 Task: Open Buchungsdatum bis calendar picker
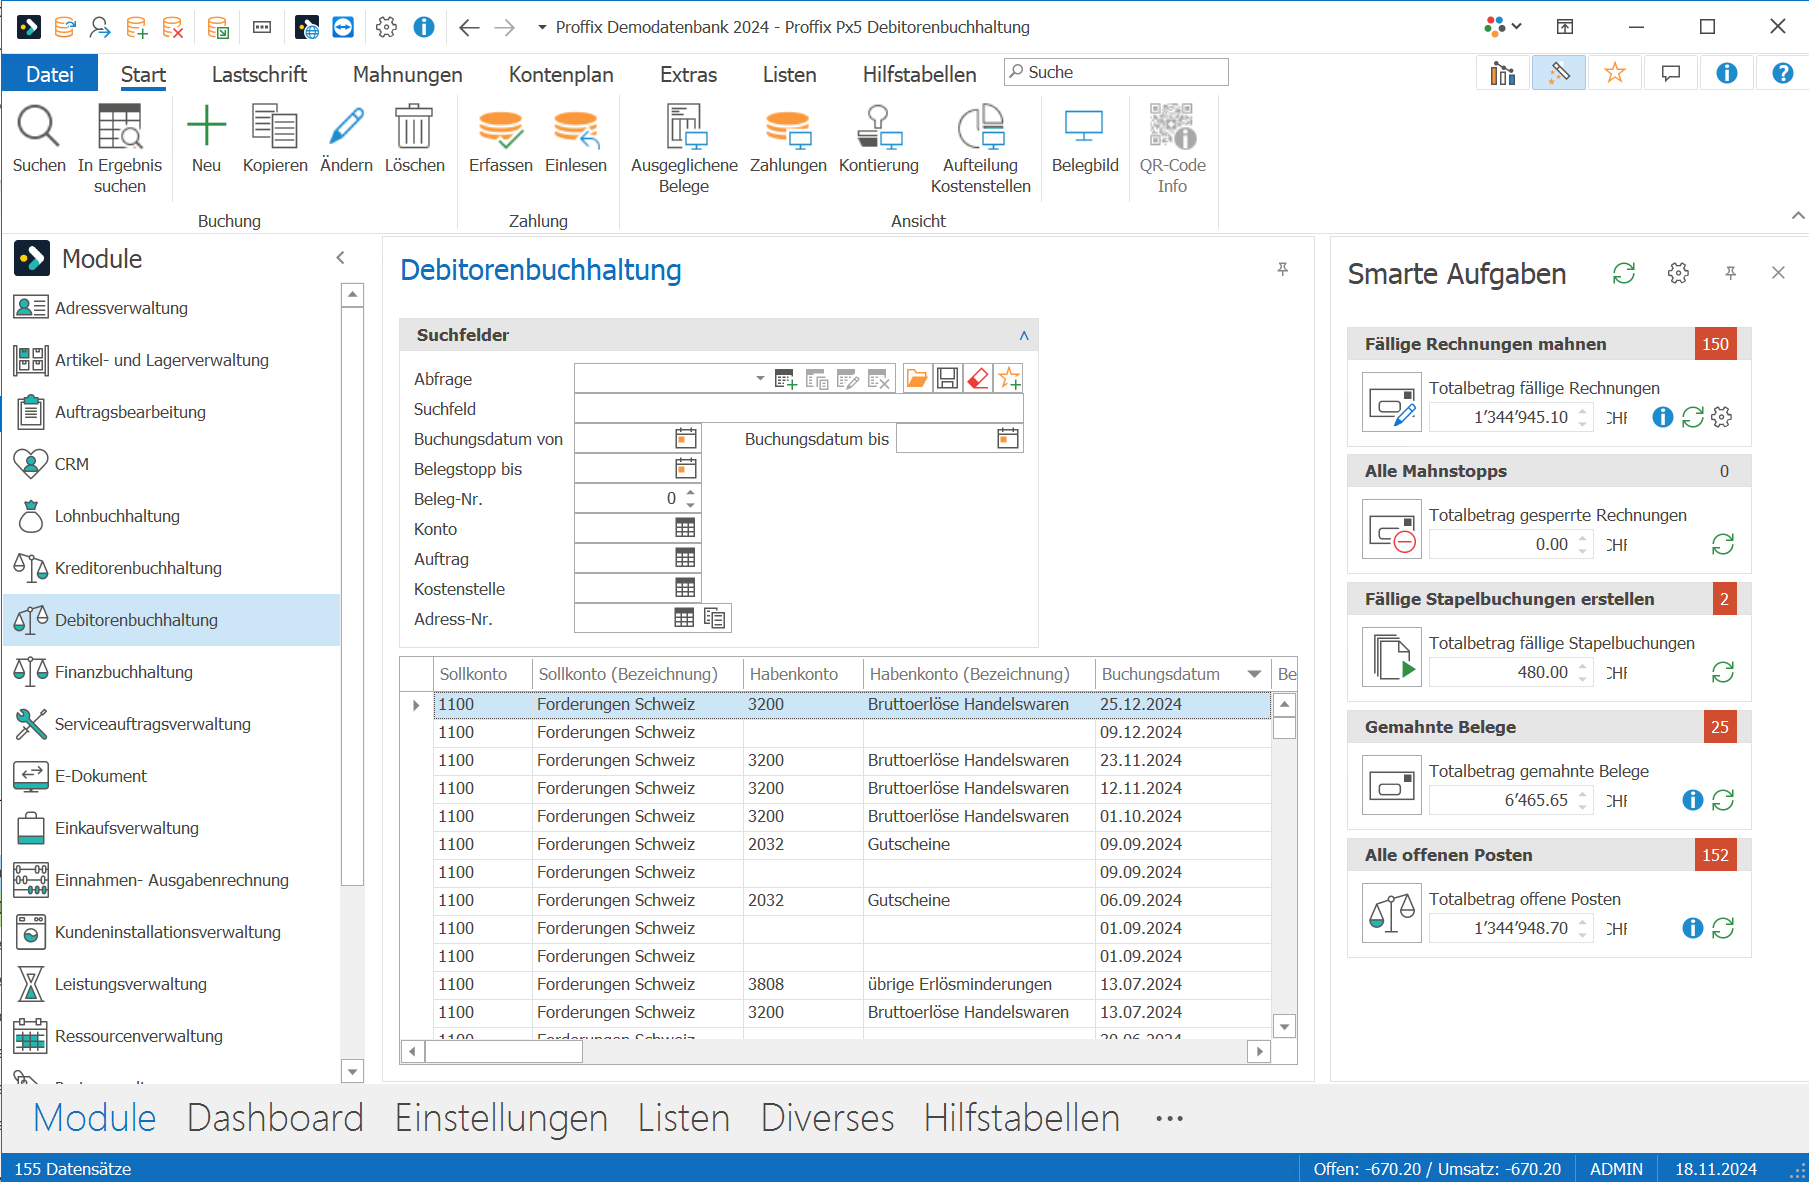click(x=1008, y=438)
